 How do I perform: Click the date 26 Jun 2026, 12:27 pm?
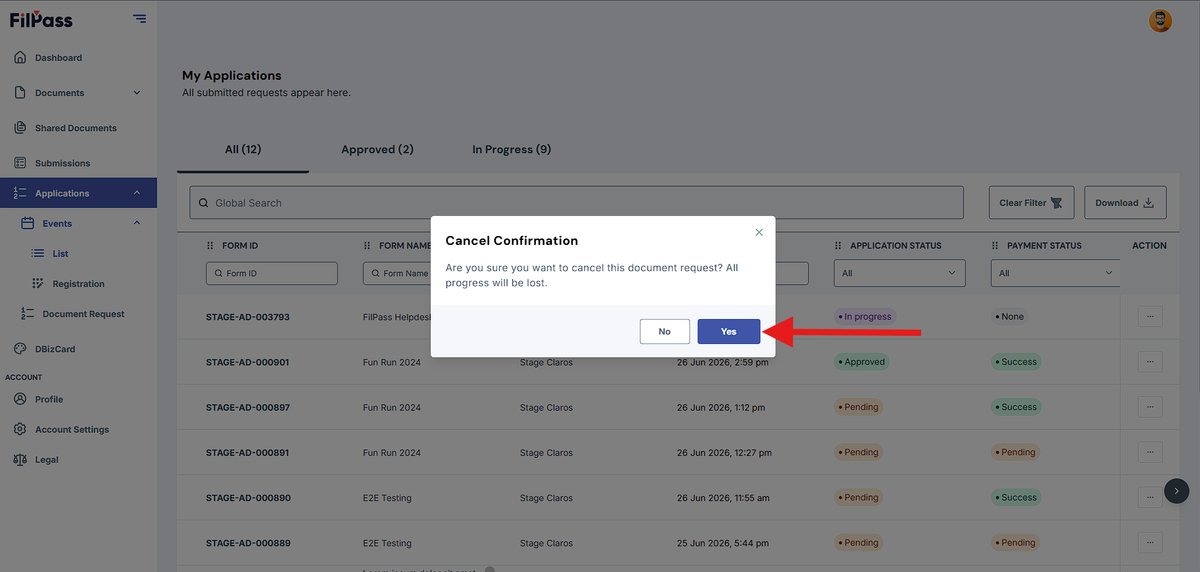[x=725, y=452]
